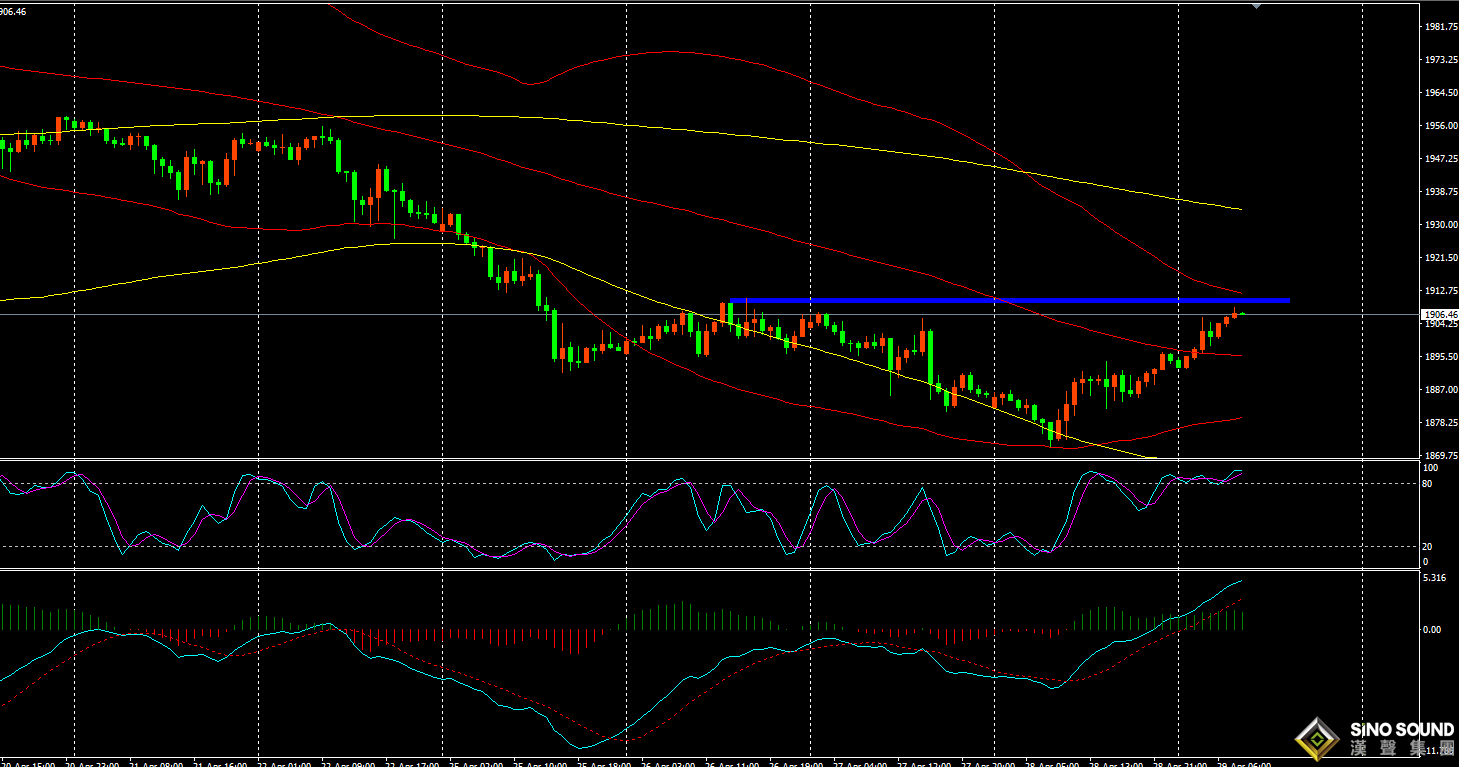Image resolution: width=1459 pixels, height=767 pixels.
Task: Click the stochastic 0 scale label
Action: [1426, 562]
